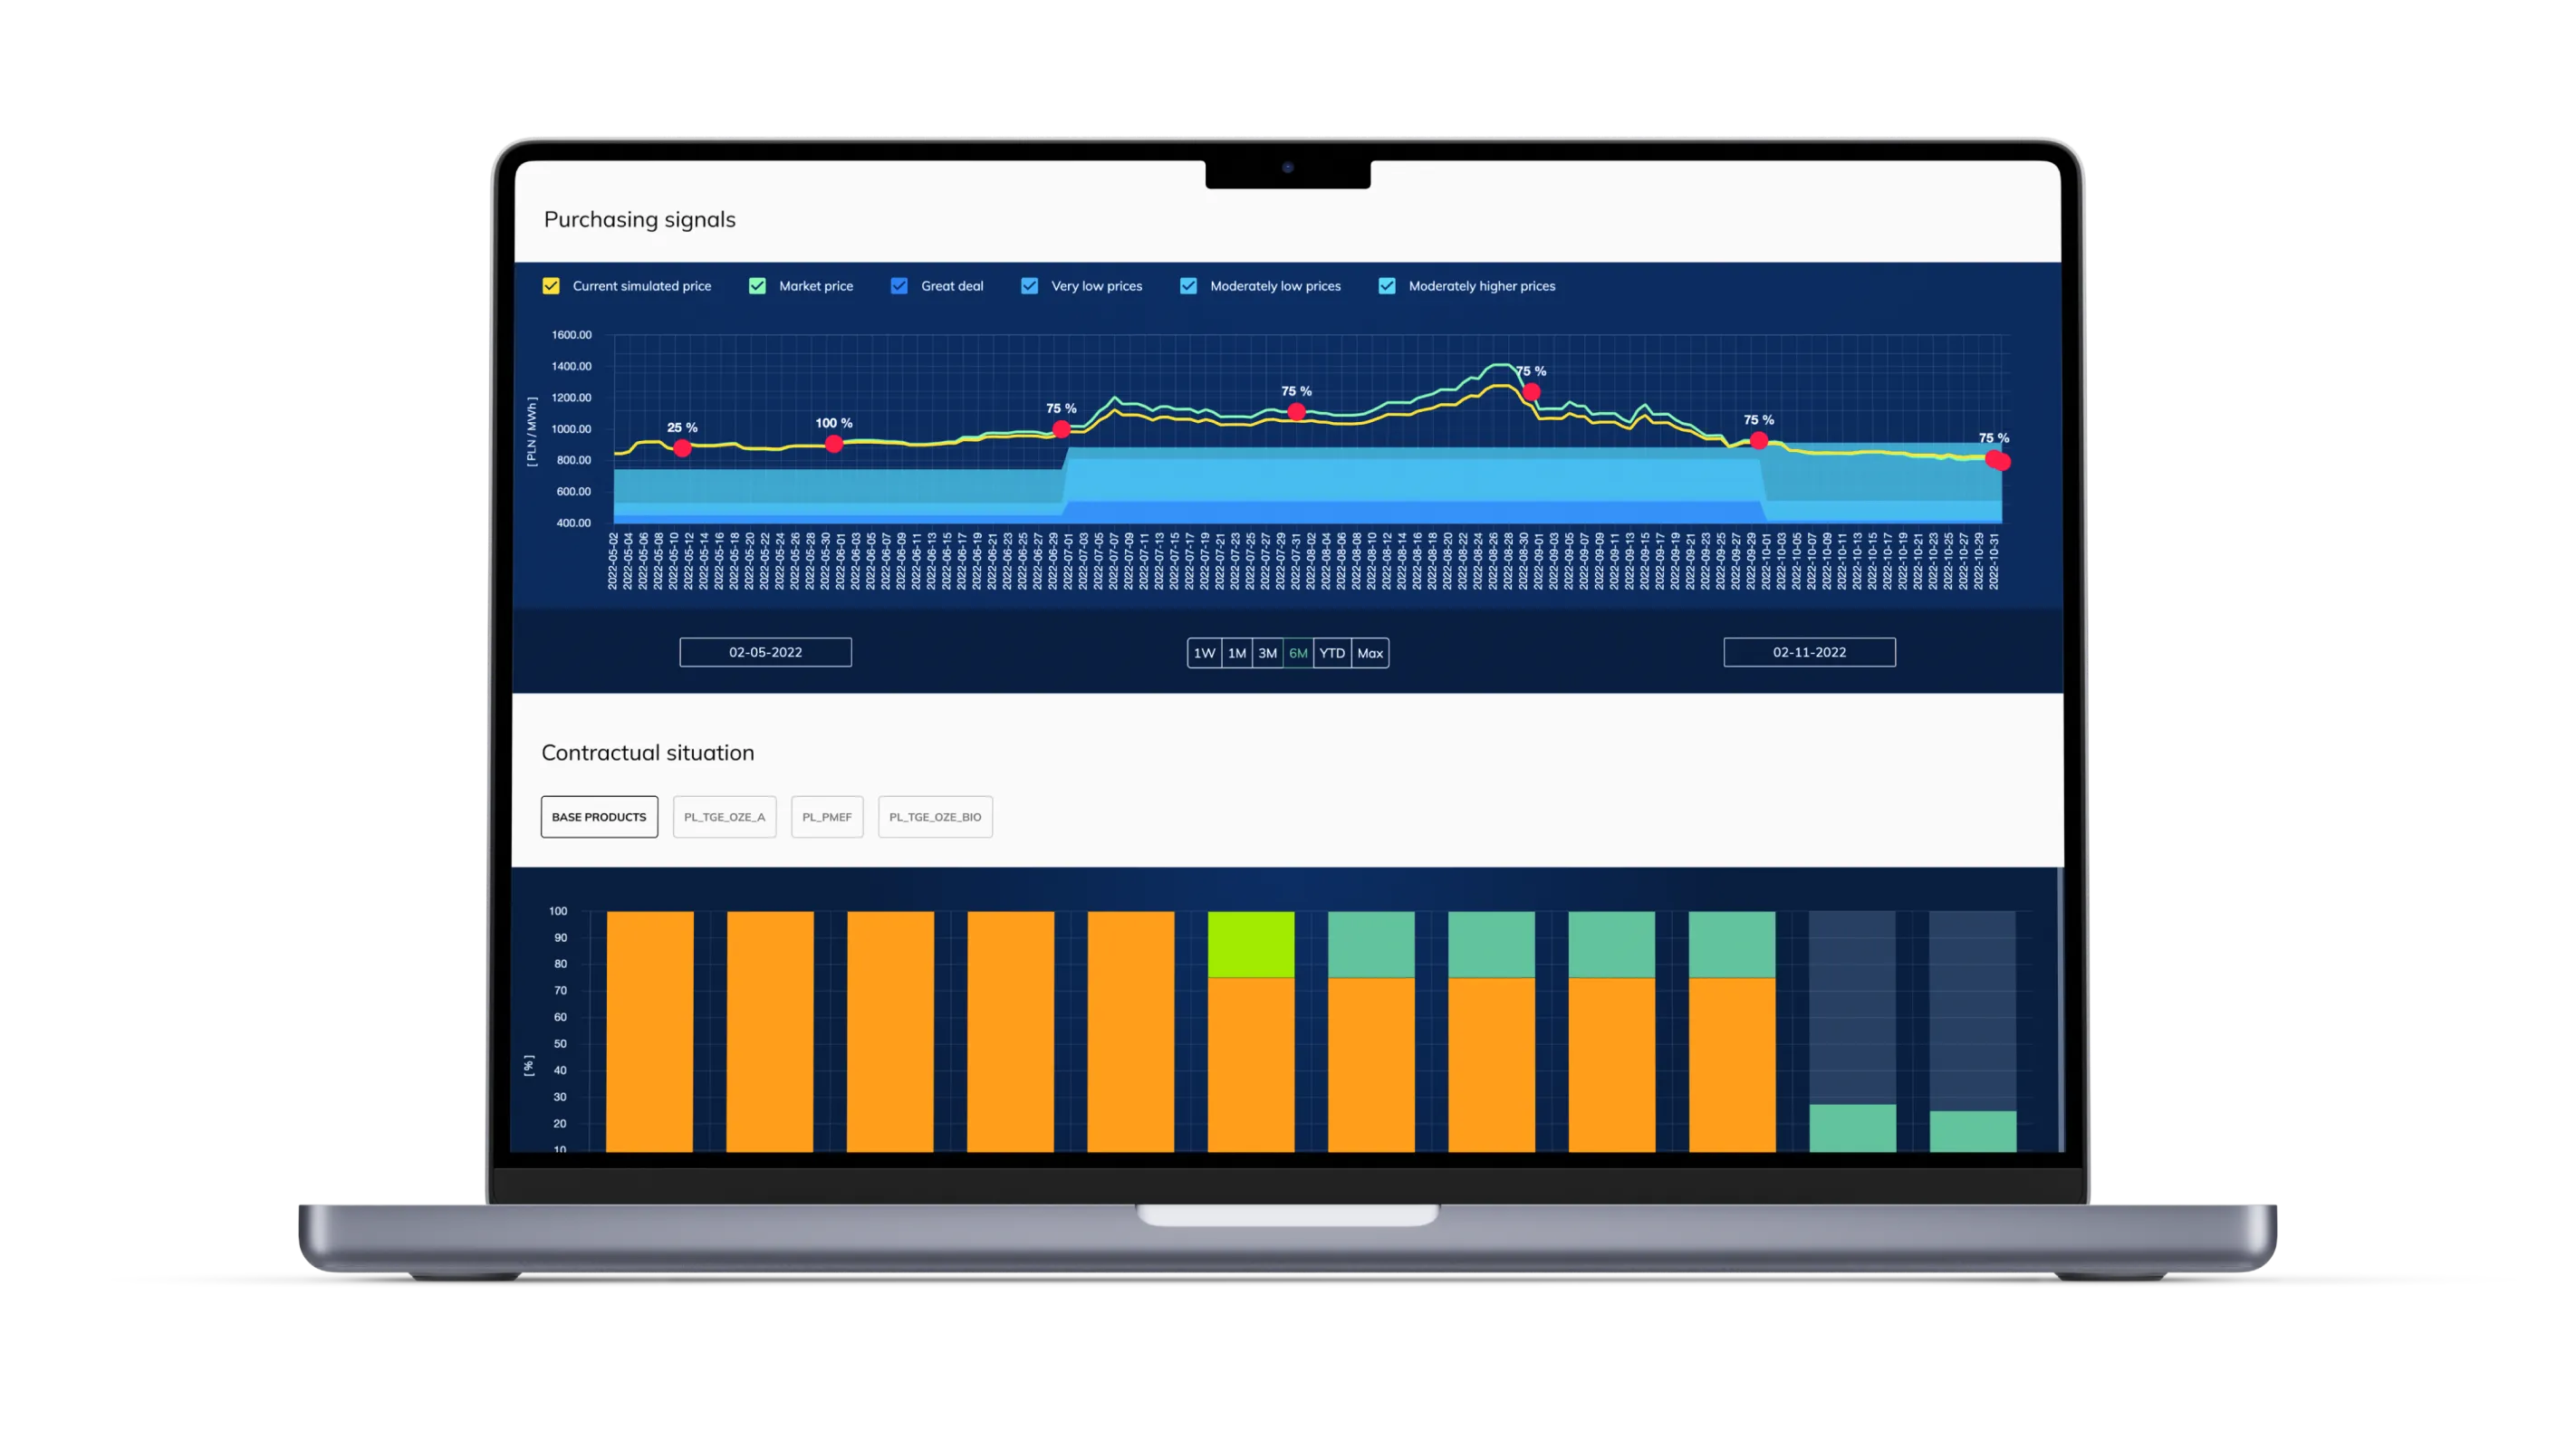Disable the Very low prices series

[x=1029, y=286]
